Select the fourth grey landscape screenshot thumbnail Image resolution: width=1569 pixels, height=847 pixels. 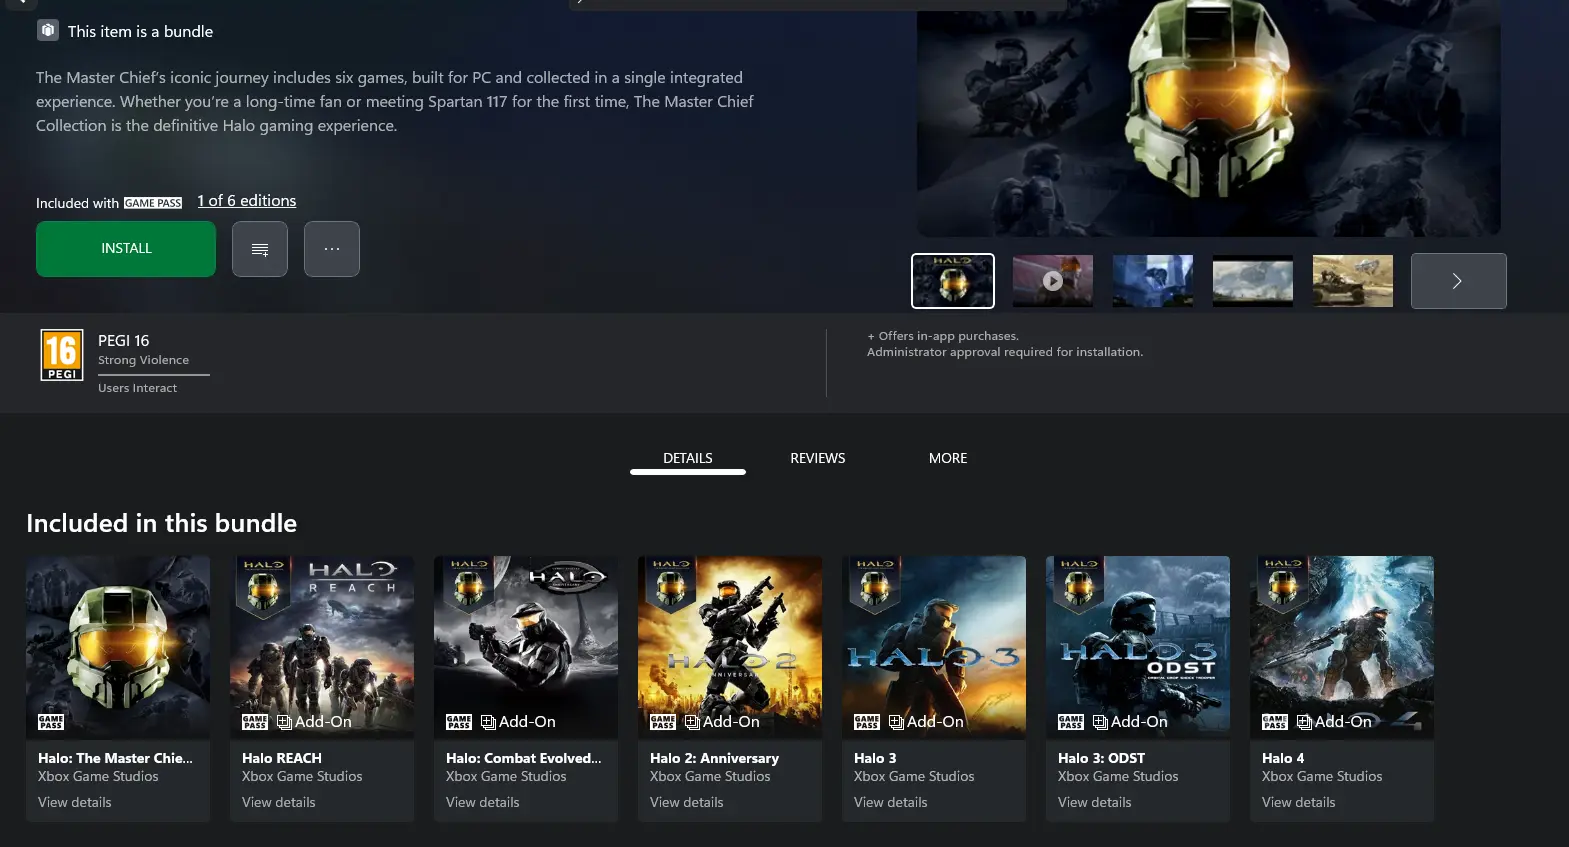pyautogui.click(x=1253, y=281)
